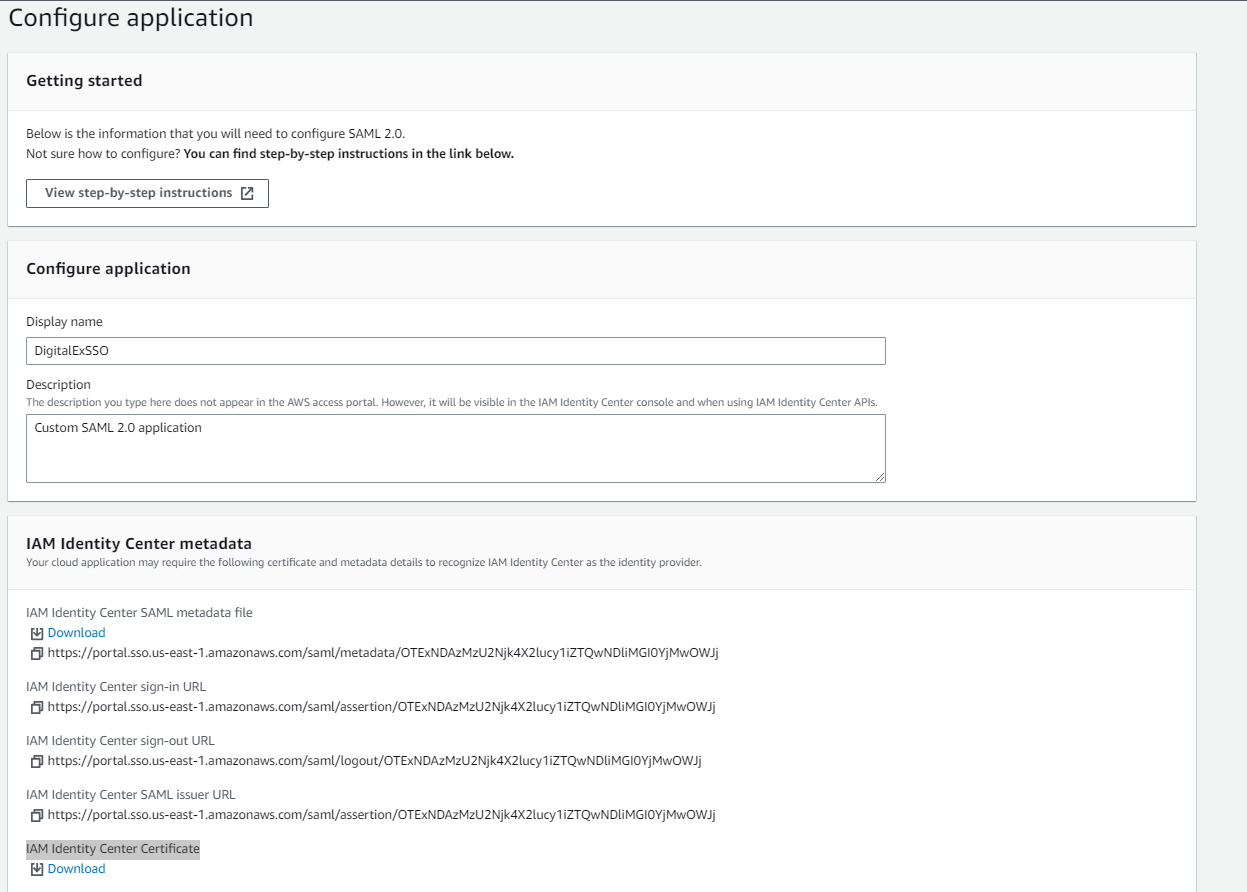Download the Identity Center Certificate via link
Screen dimensions: 1247x892
[x=76, y=869]
